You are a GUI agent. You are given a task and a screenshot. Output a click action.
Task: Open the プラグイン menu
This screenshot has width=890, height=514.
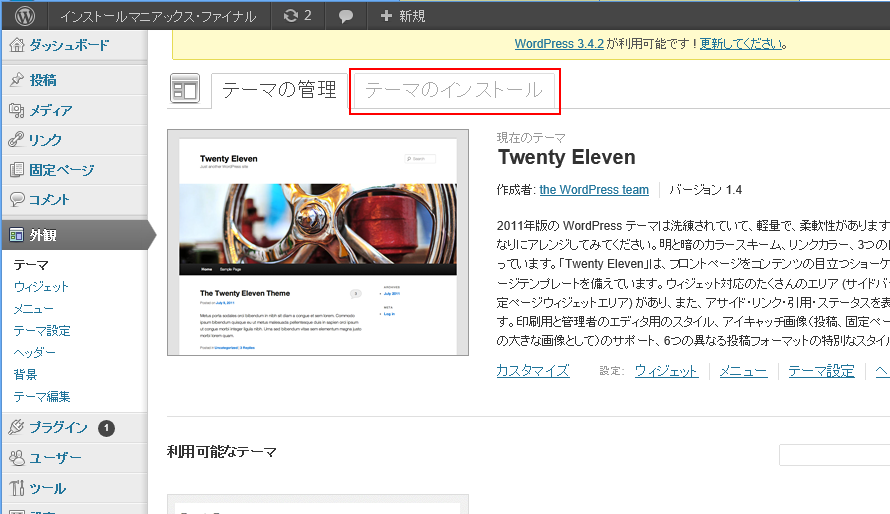click(58, 427)
